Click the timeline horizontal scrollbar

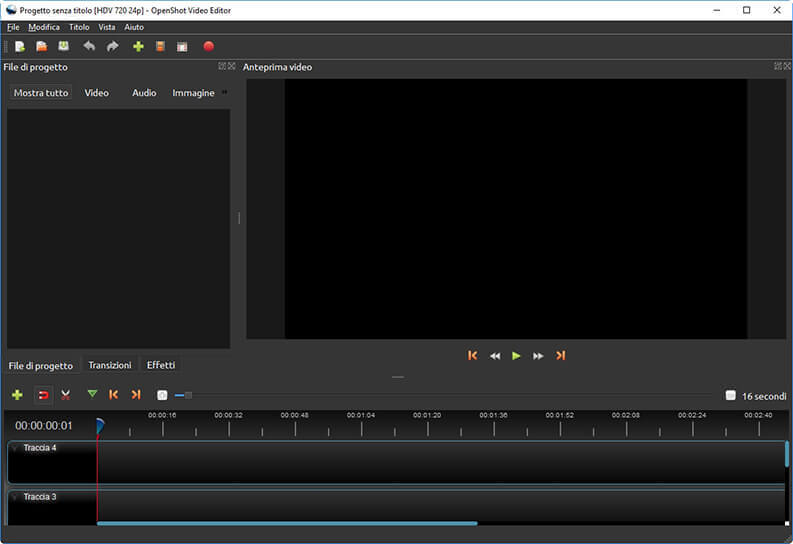tap(287, 523)
